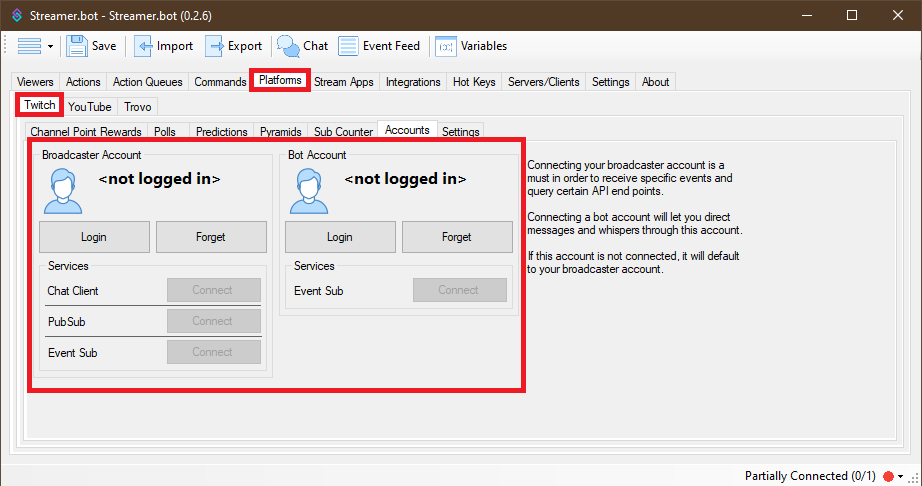Click the Save floppy disk icon
Screen dimensions: 922x486
coord(76,46)
